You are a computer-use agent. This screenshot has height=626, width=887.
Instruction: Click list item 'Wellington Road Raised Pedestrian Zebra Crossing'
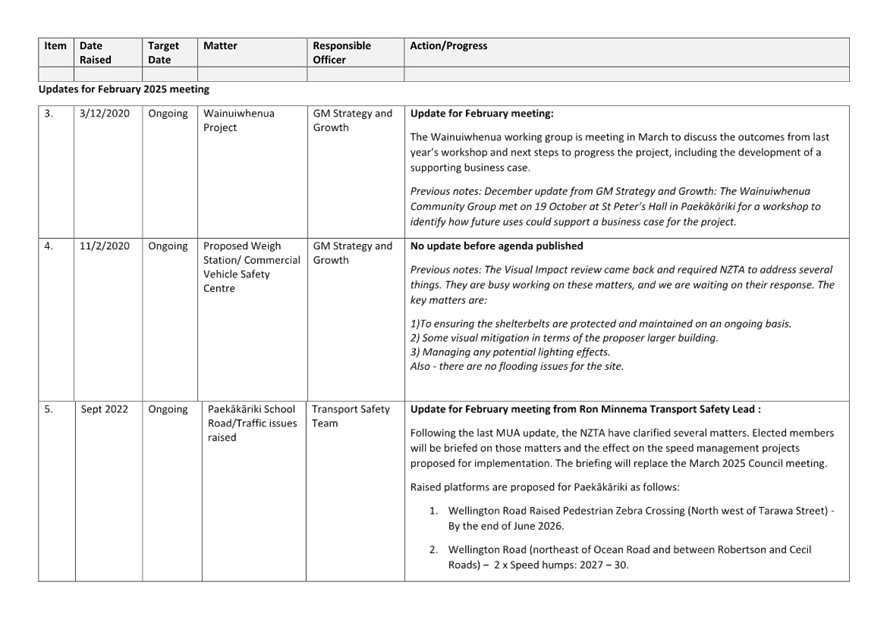(641, 518)
